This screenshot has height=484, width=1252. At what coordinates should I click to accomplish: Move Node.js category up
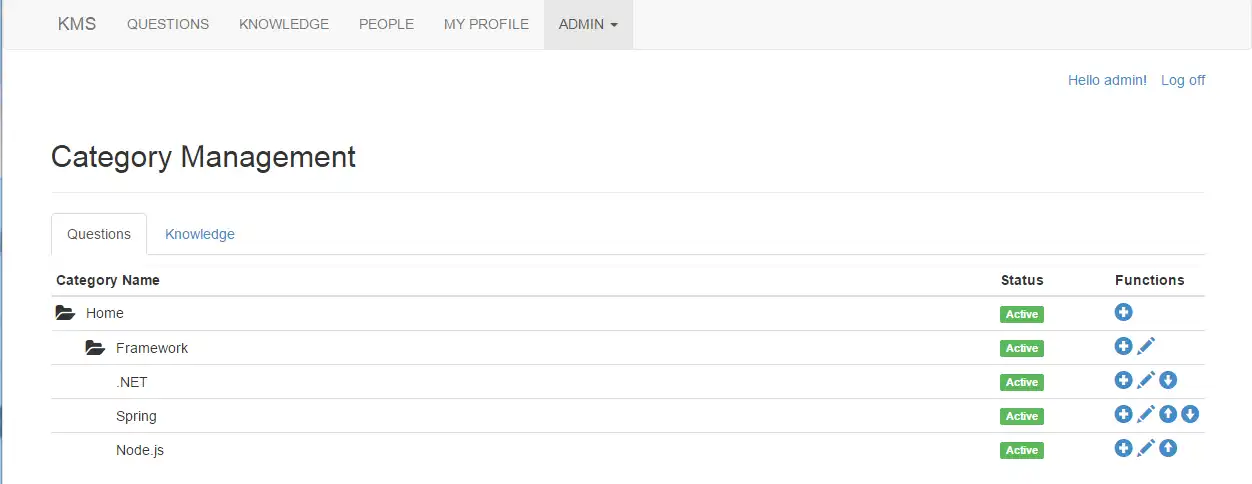[x=1168, y=448]
